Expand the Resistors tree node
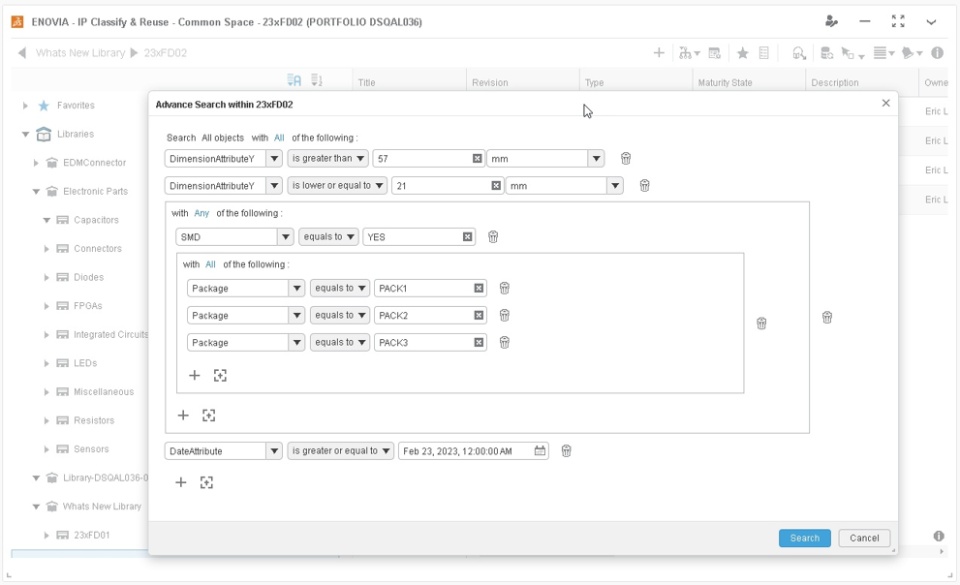 (47, 420)
